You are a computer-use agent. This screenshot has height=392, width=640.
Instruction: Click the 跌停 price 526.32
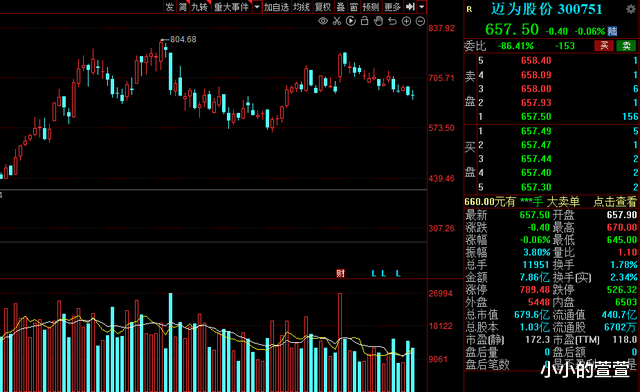[x=622, y=290]
